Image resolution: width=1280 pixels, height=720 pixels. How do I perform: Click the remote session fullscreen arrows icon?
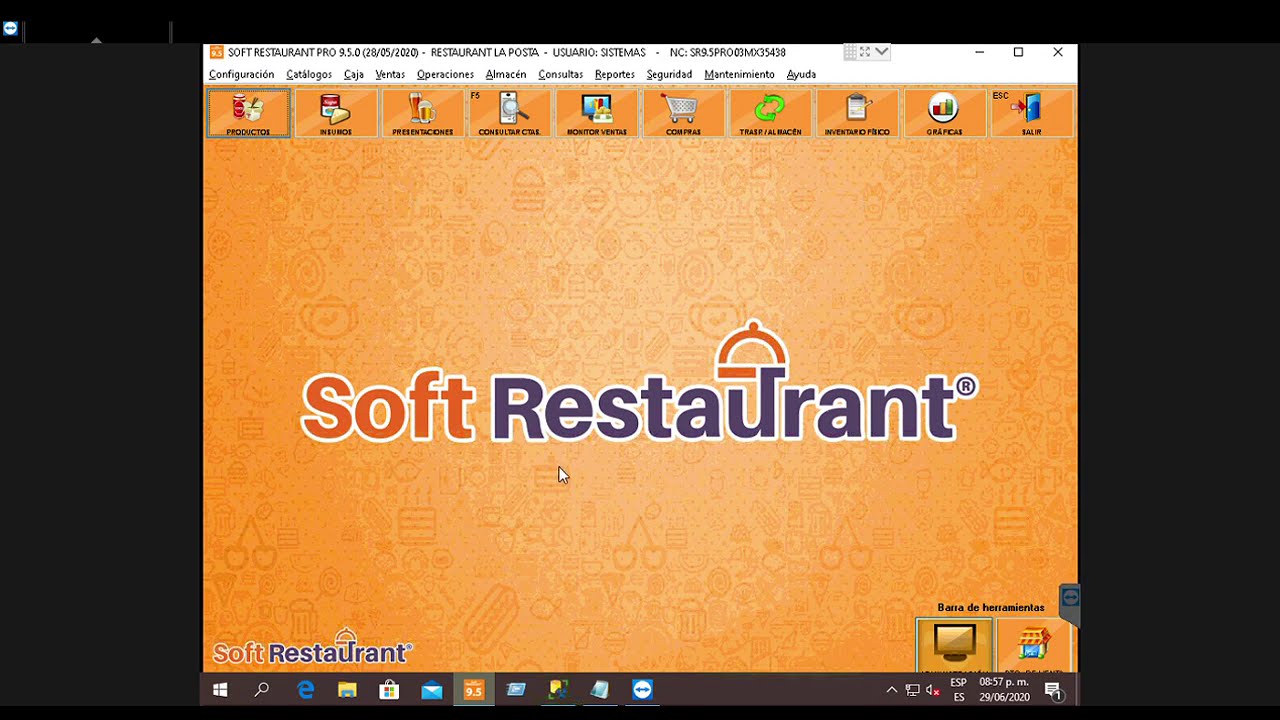865,52
